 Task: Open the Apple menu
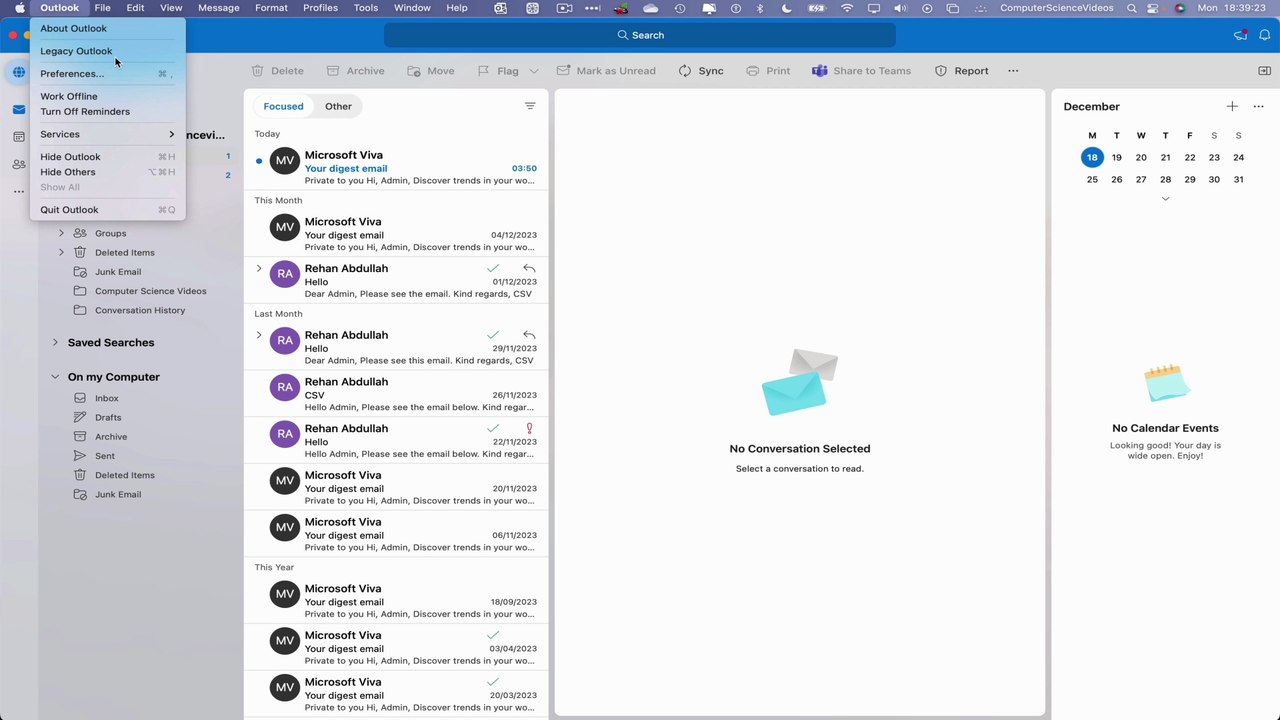point(19,8)
